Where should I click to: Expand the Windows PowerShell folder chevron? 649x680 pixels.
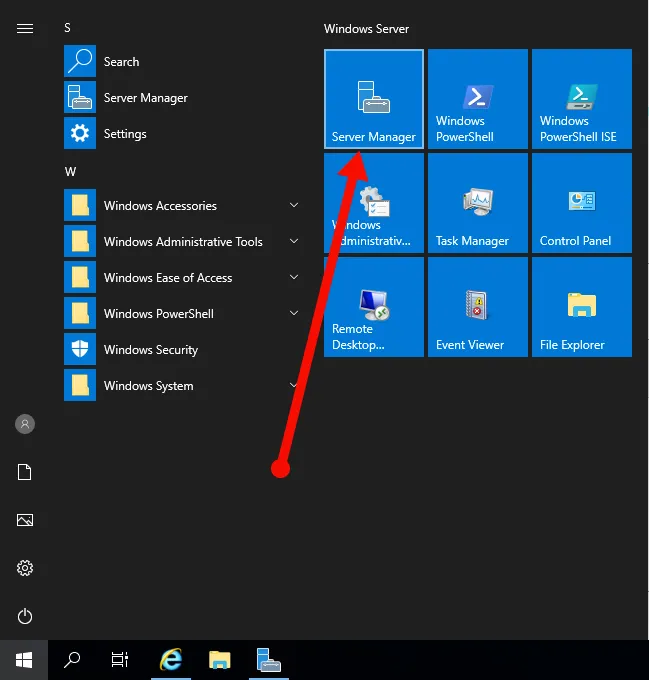pos(294,313)
